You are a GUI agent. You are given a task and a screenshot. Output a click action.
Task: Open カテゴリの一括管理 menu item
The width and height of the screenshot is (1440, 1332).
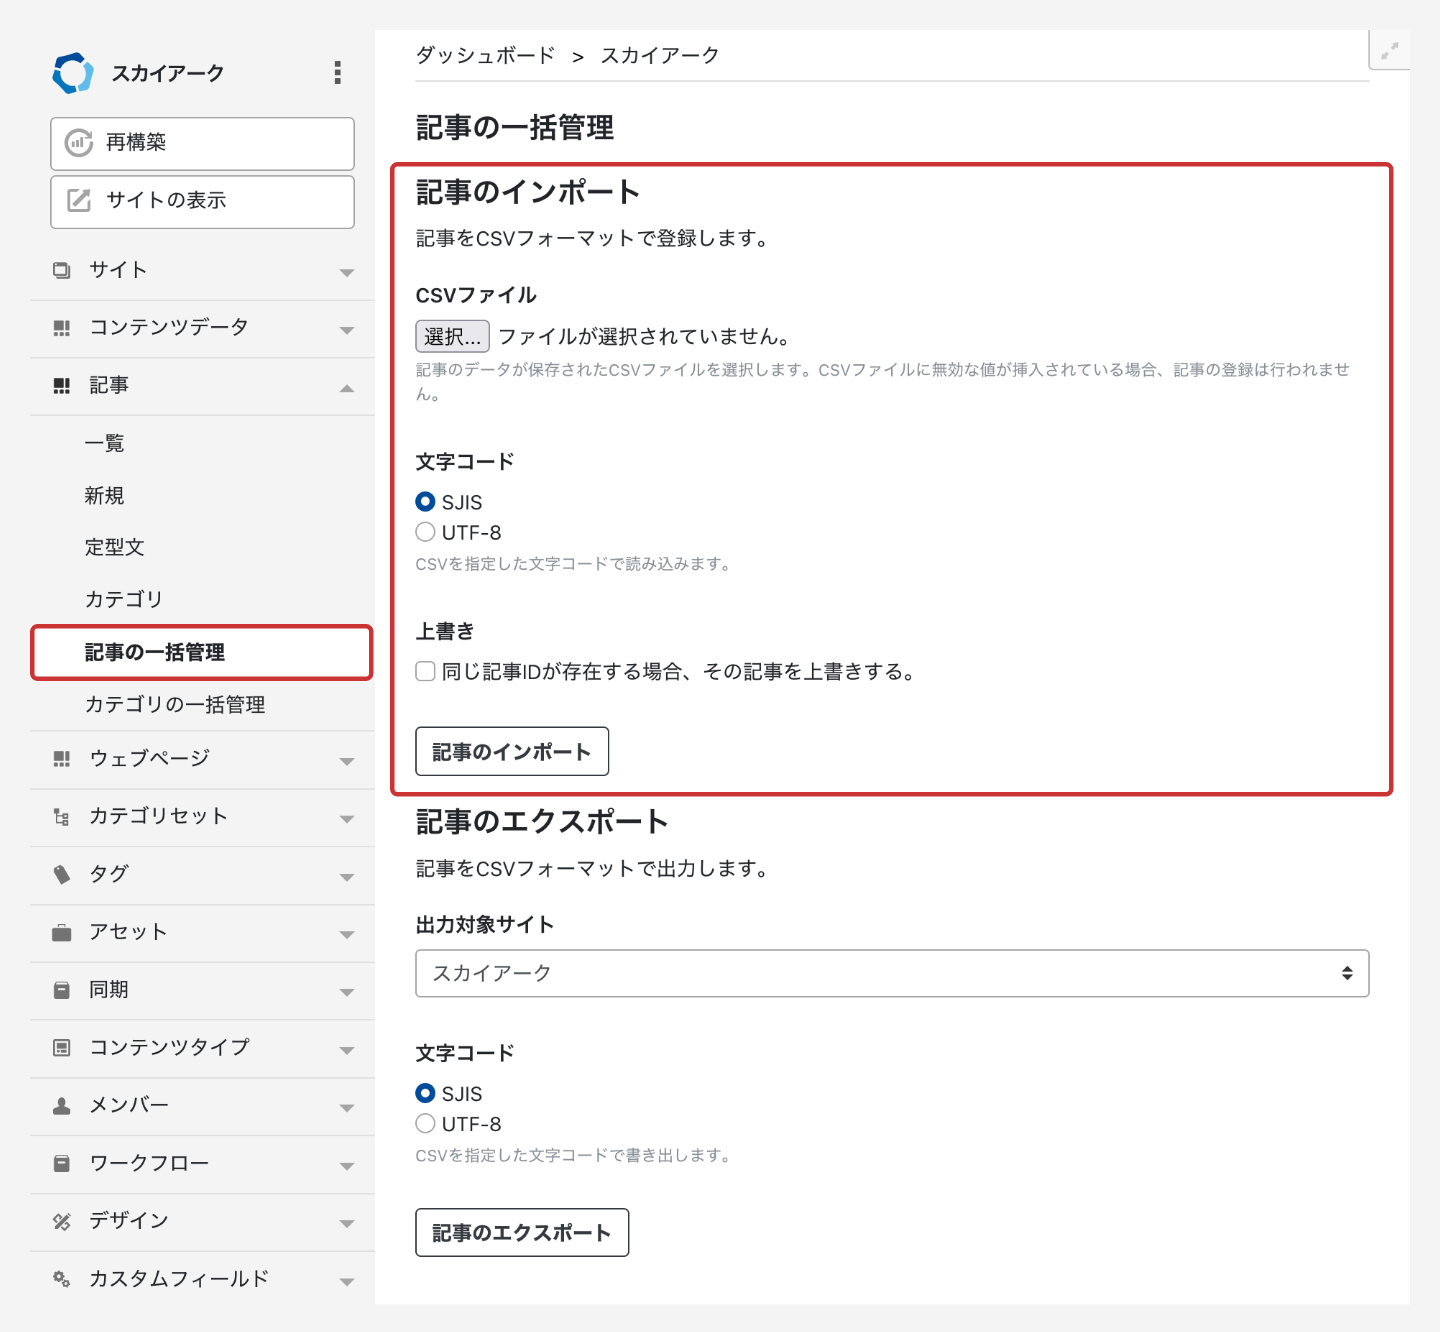tap(175, 705)
